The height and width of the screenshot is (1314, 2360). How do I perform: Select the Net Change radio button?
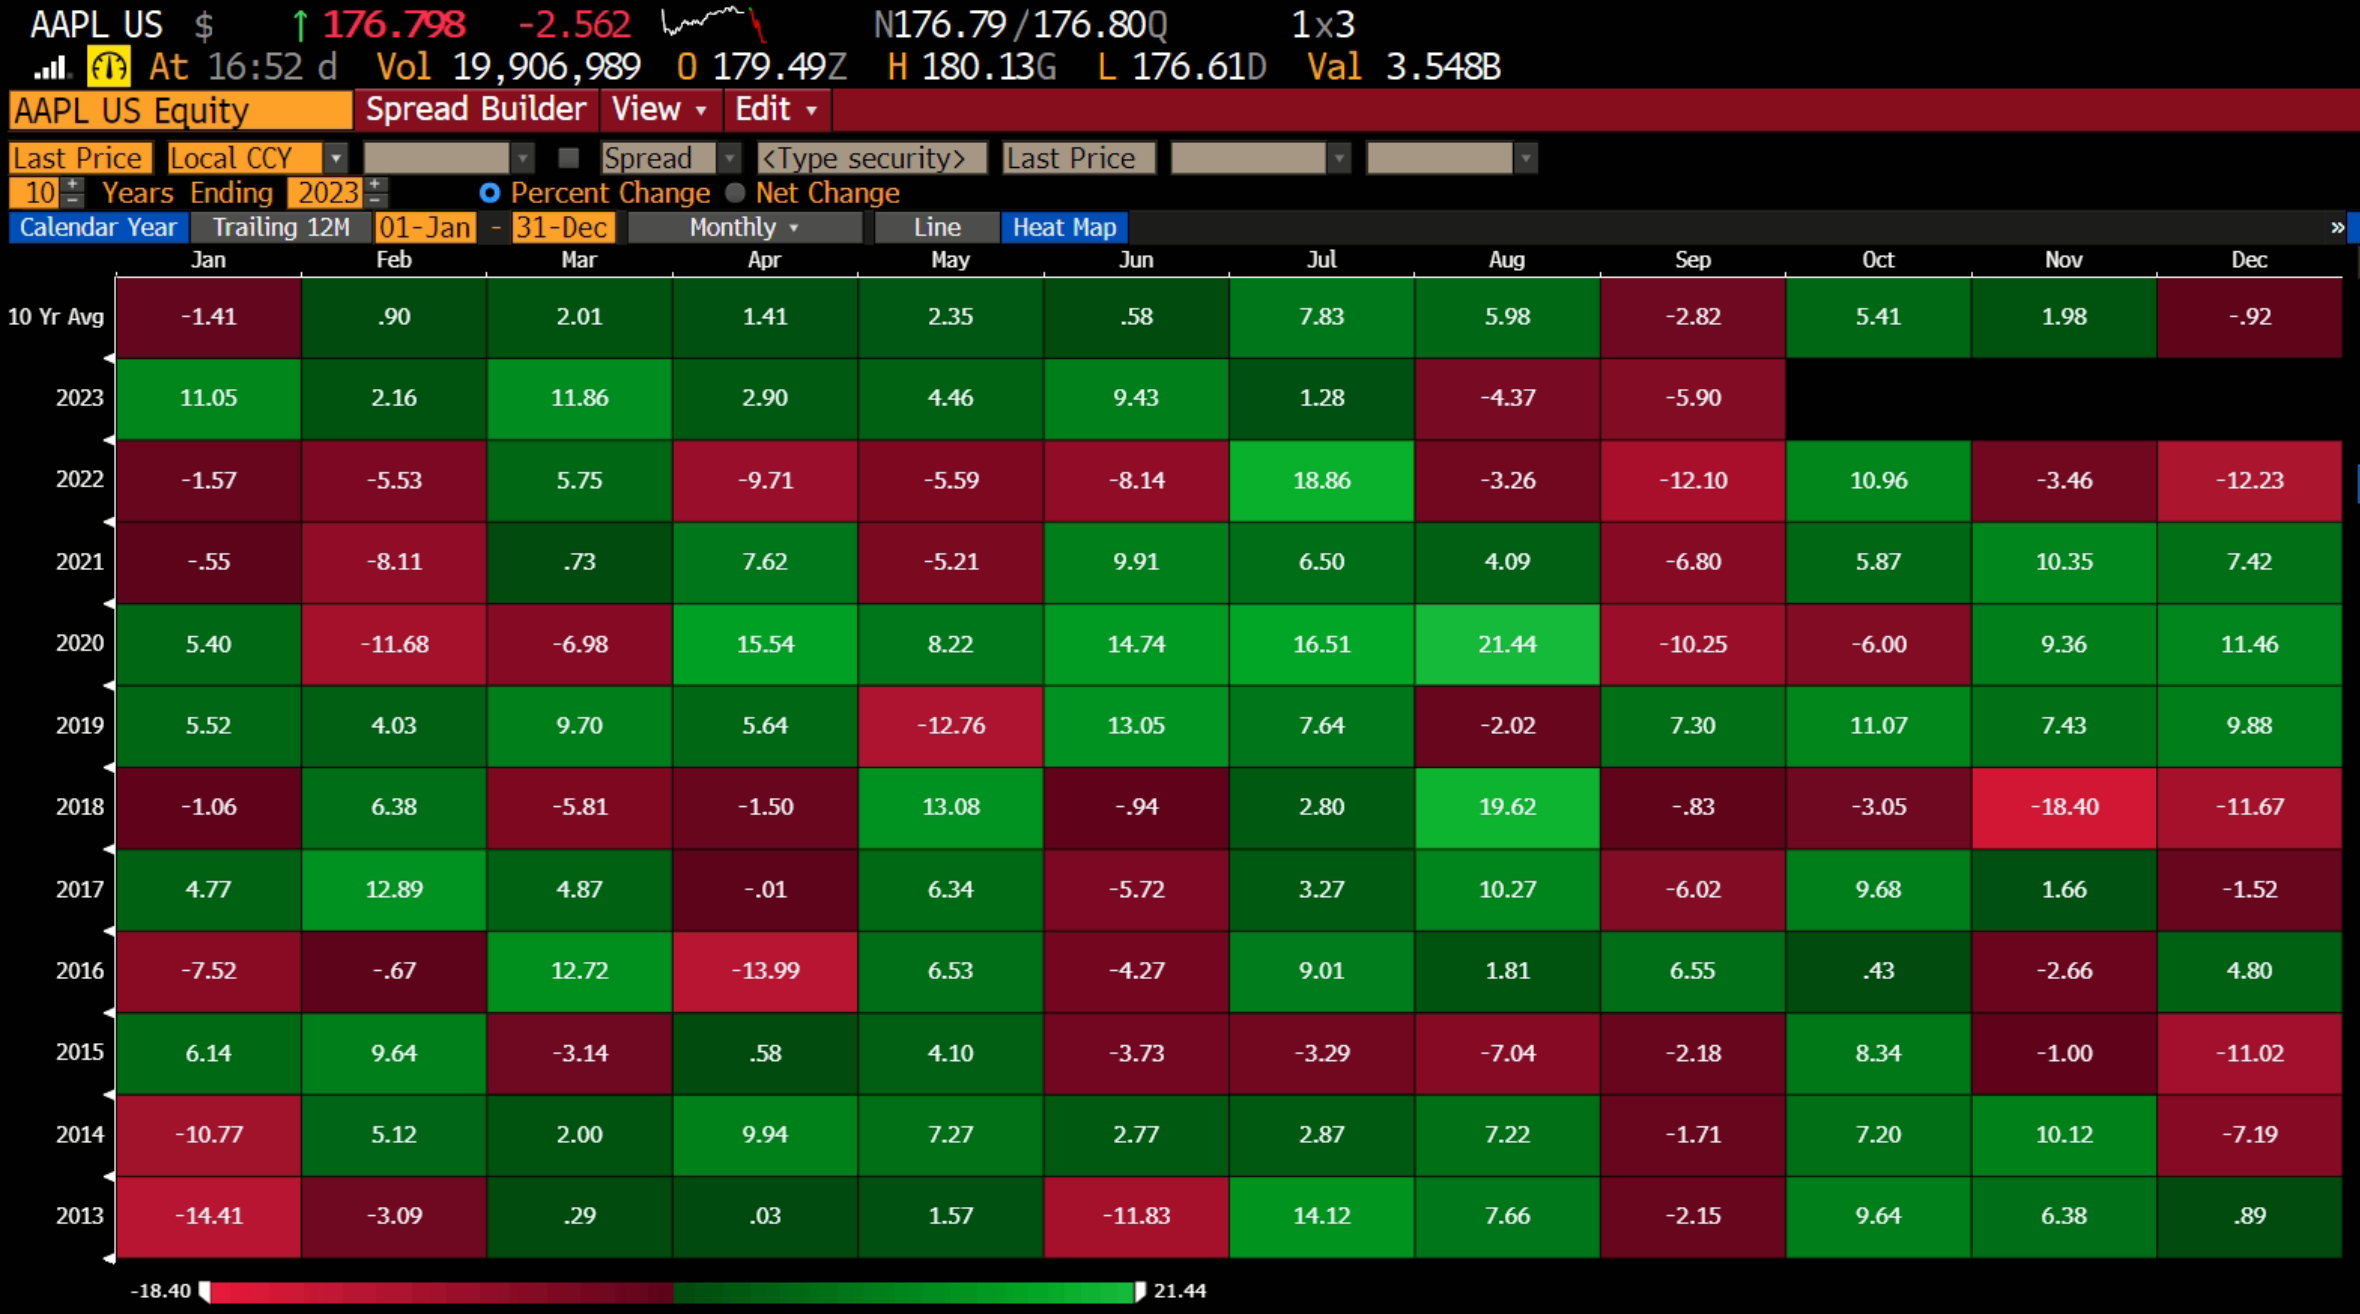736,193
